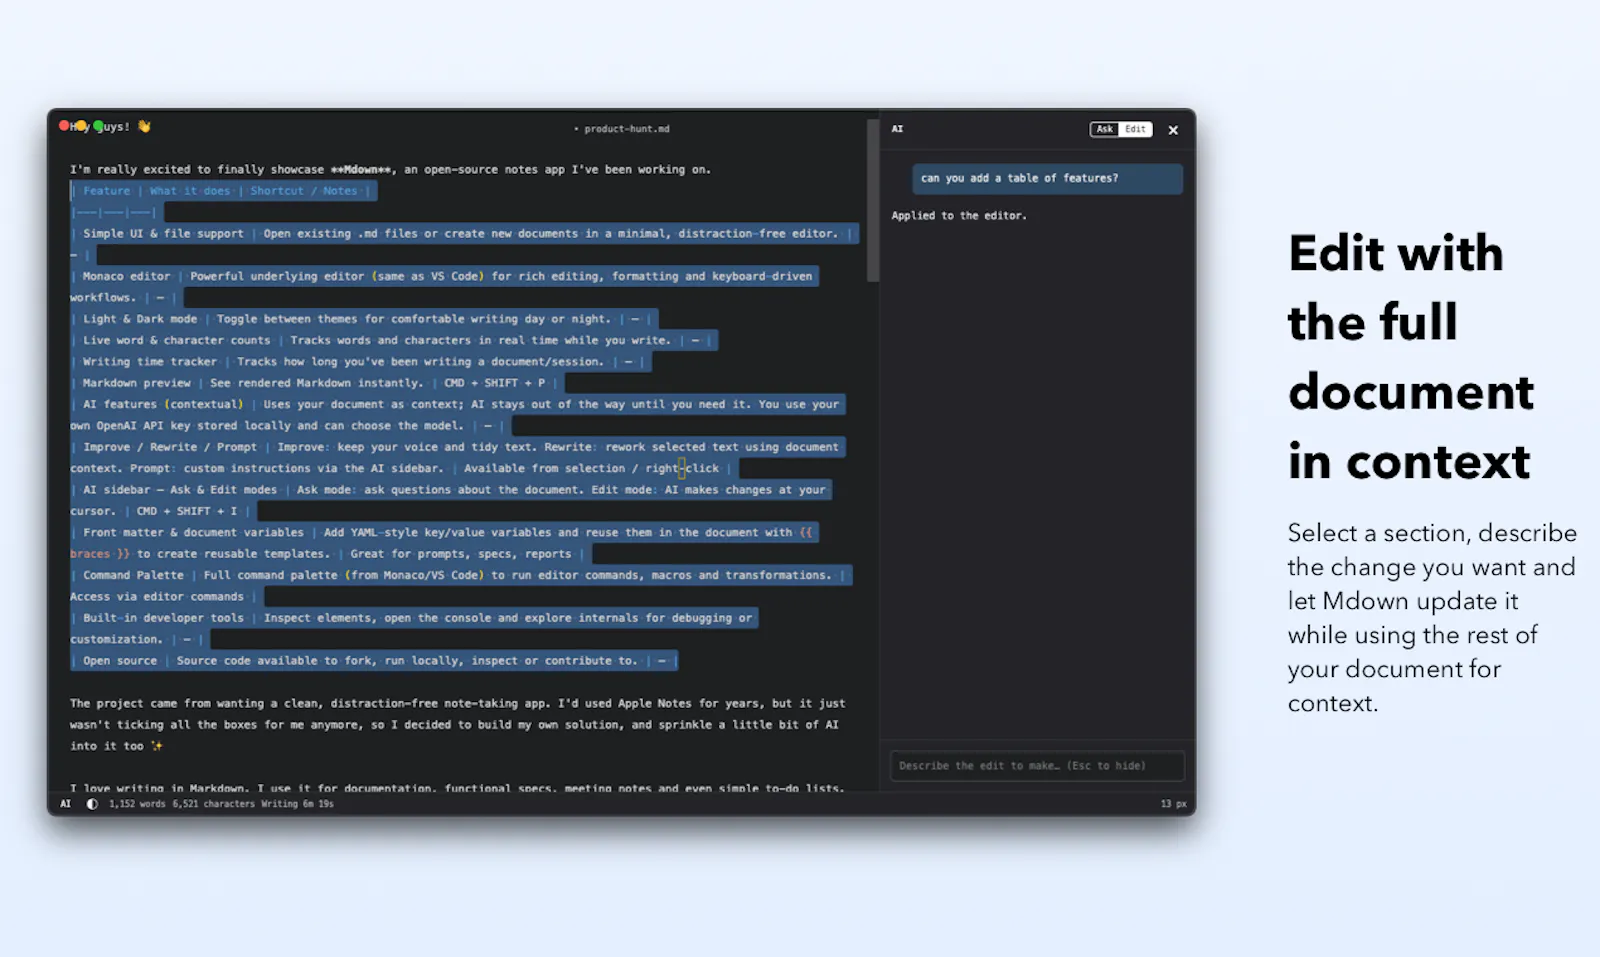This screenshot has height=957, width=1600.
Task: Click the sparkles emoji after 'into it too'
Action: (x=157, y=746)
